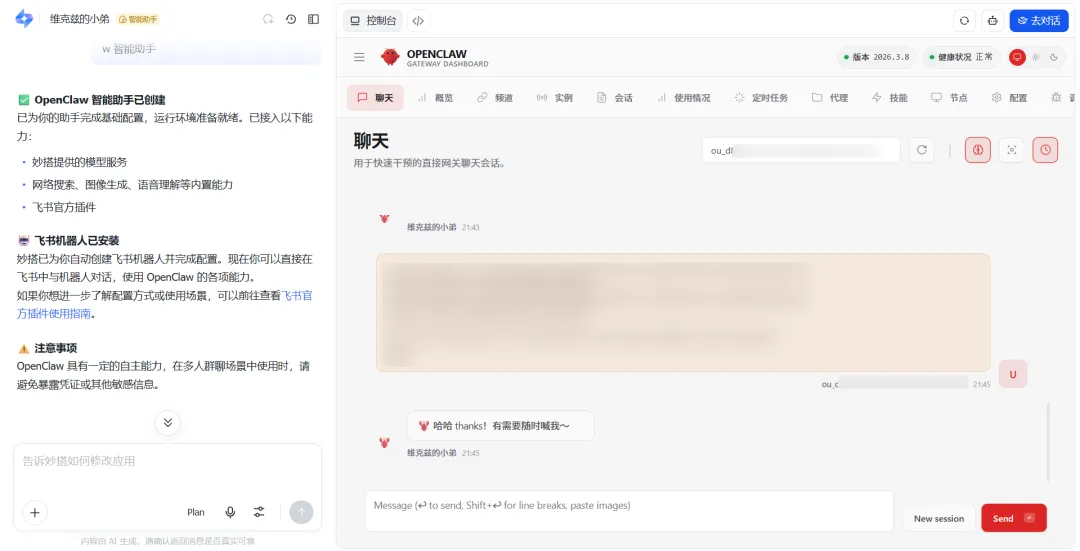
Task: Open the 概览 tab
Action: tap(435, 98)
